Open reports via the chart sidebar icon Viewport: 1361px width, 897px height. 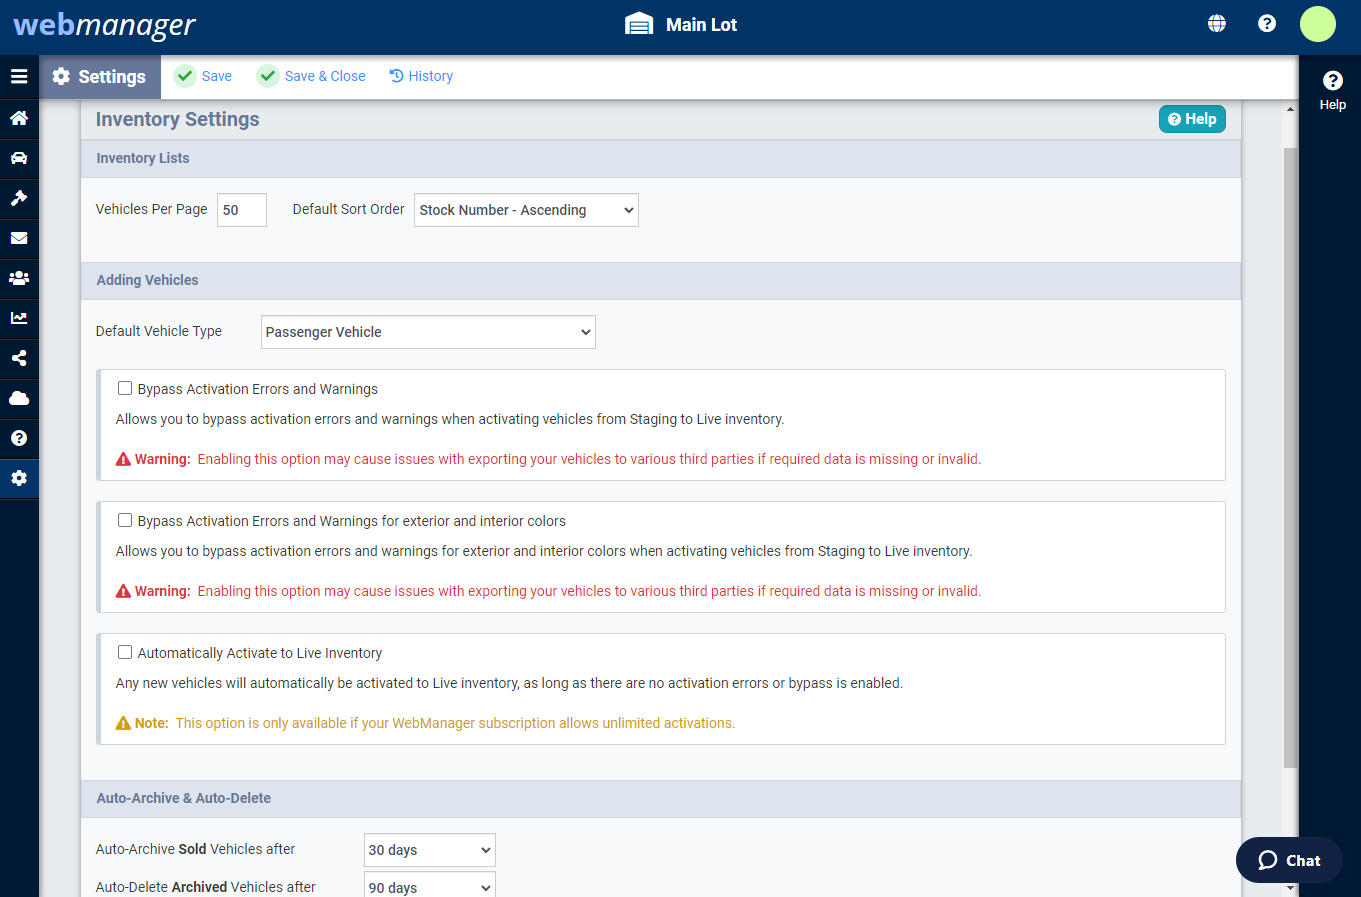[x=19, y=318]
